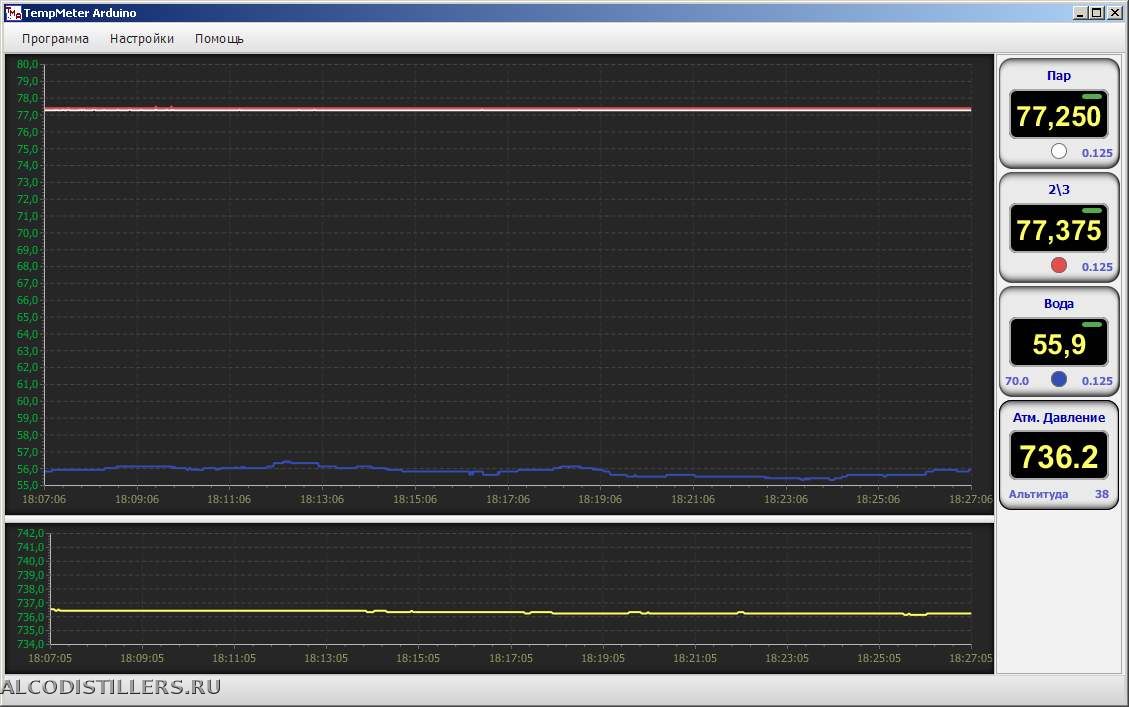Click the 18:27:05 time label on pressure chart
The height and width of the screenshot is (707, 1129).
[x=971, y=658]
